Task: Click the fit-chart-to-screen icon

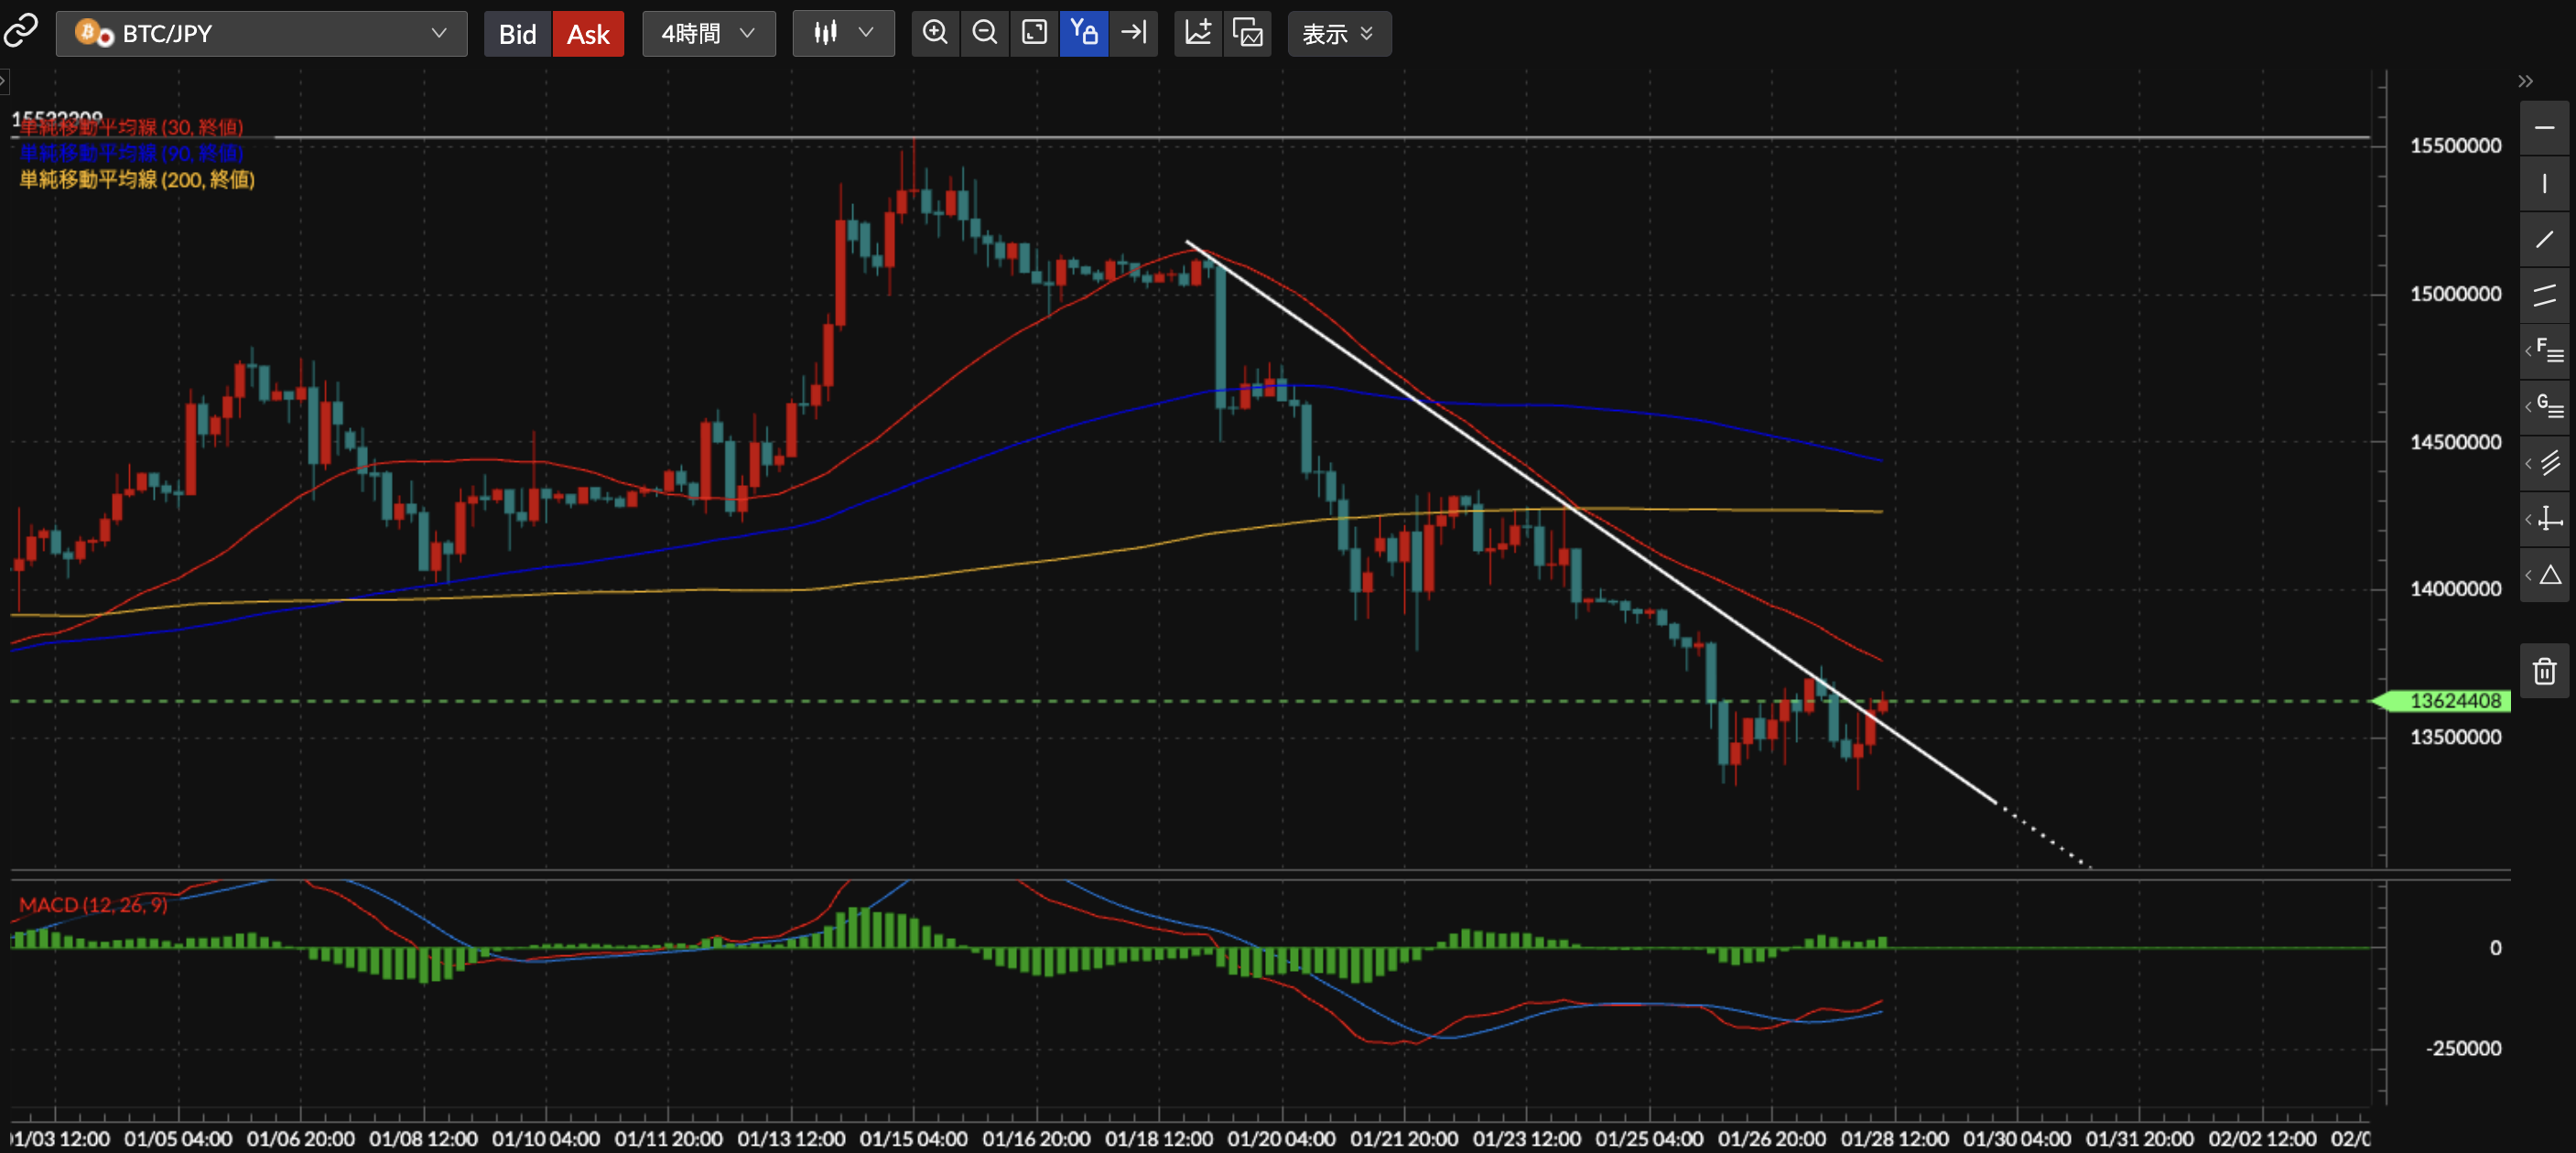Action: (x=1034, y=33)
